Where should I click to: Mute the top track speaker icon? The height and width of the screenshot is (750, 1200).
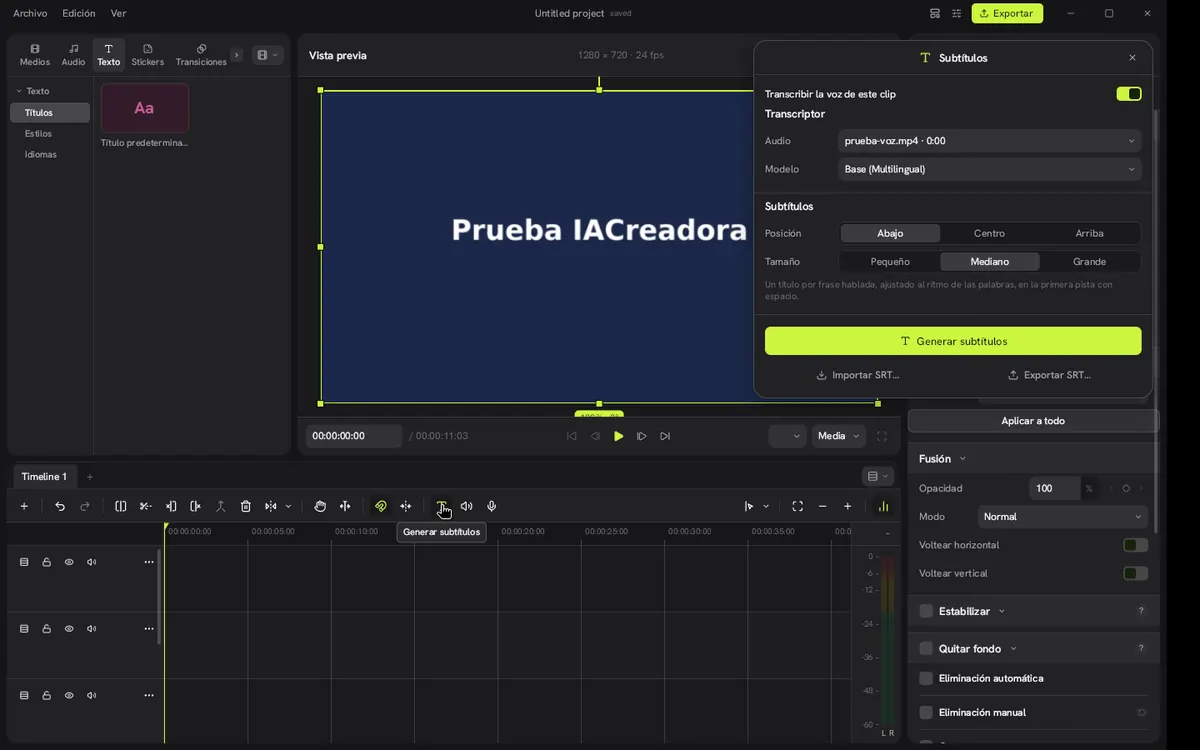[x=92, y=562]
